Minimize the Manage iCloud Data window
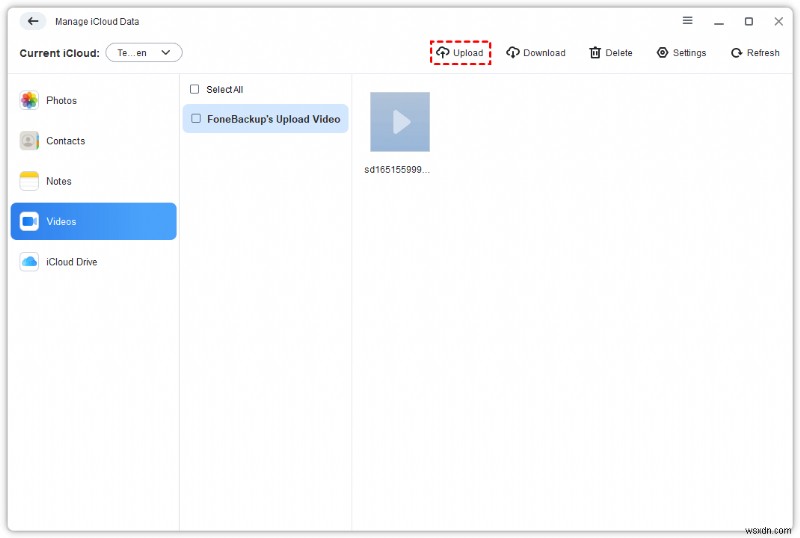800x538 pixels. (x=718, y=21)
